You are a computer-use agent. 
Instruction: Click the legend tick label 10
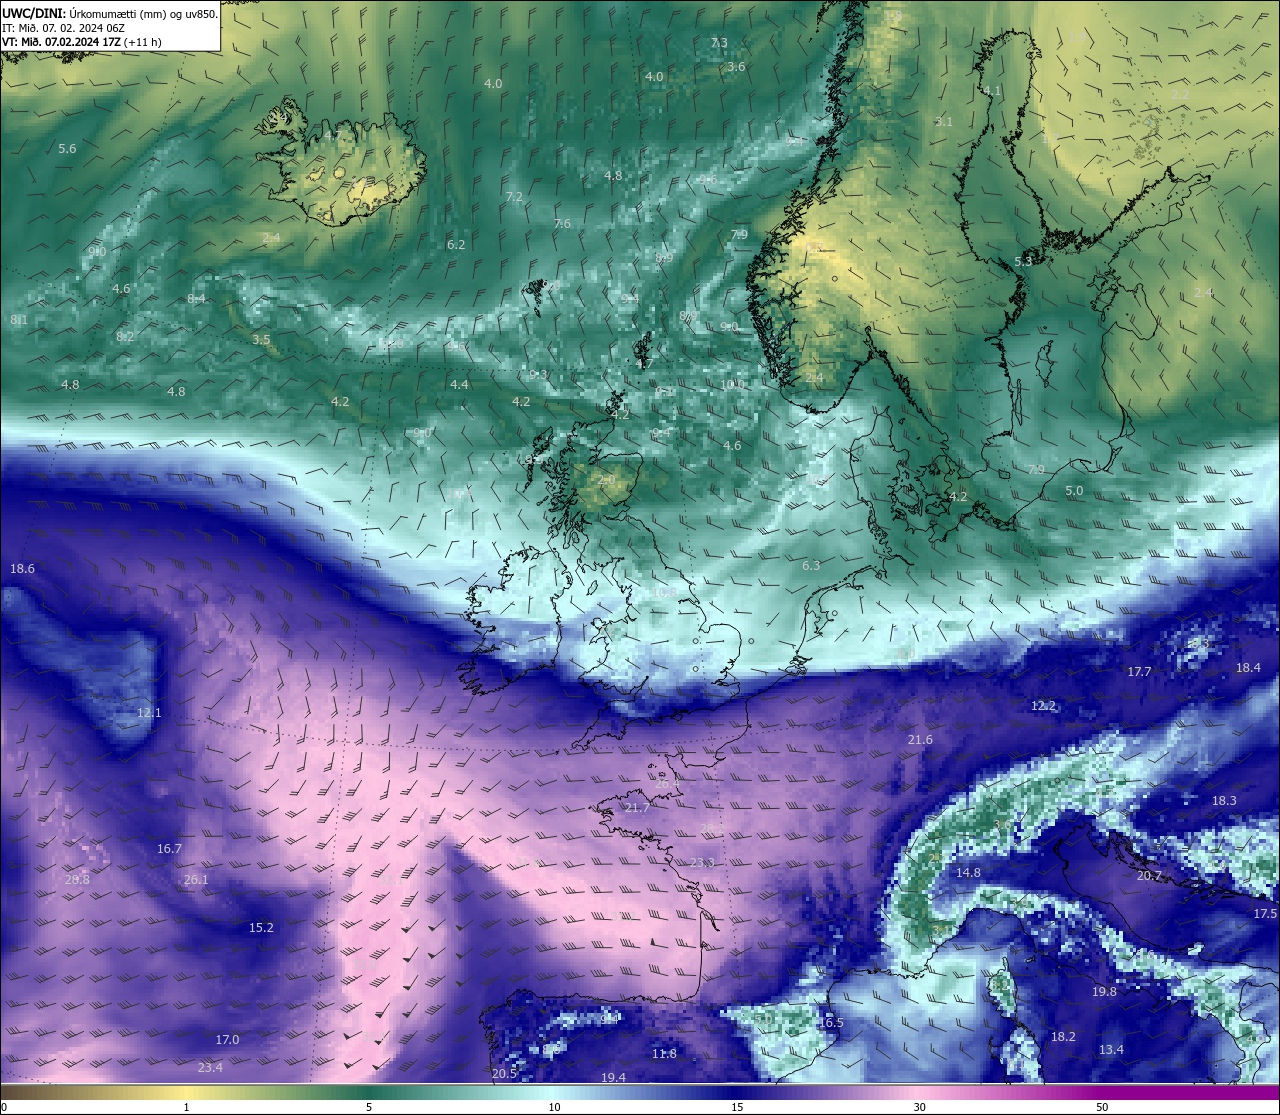tap(554, 1107)
